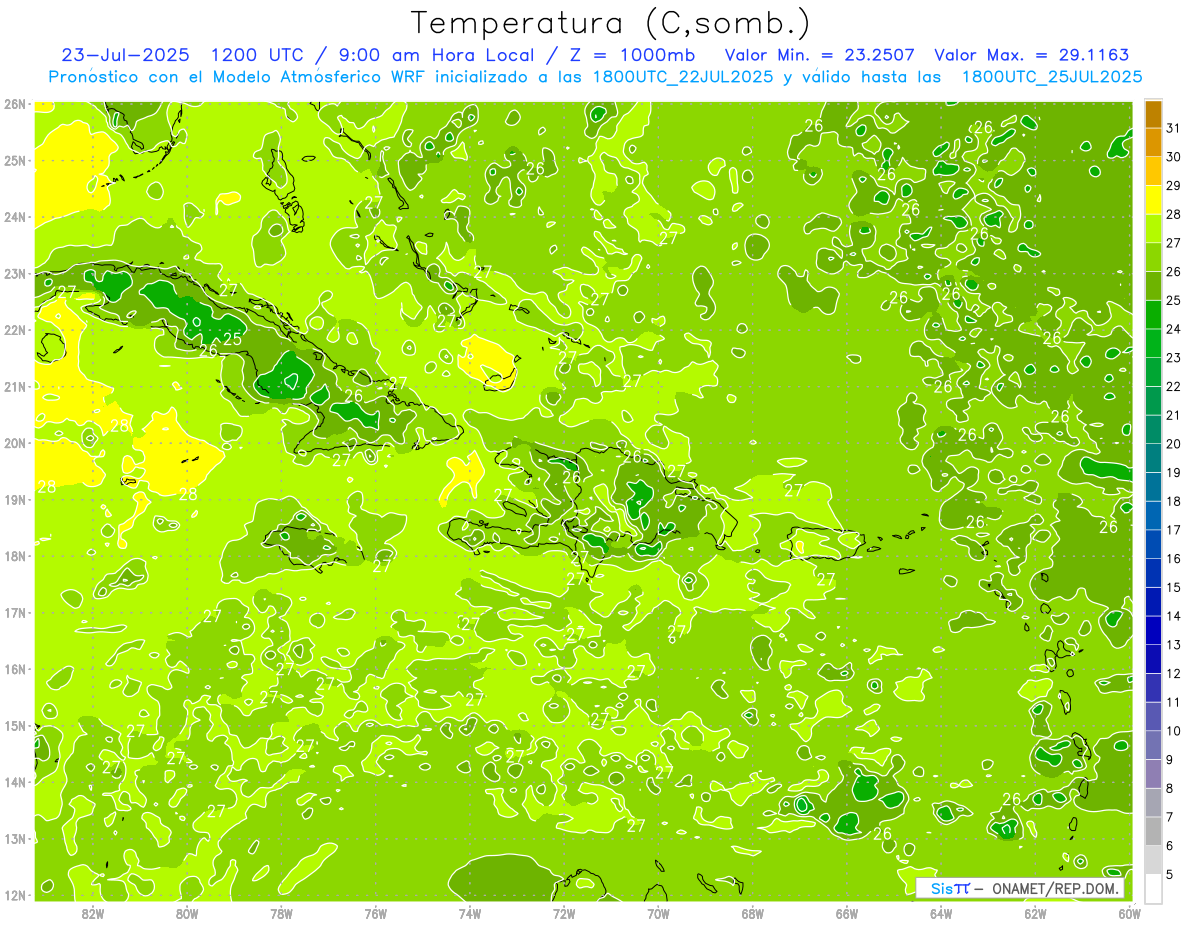Click the 26N latitude axis label
The image size is (1200, 927).
click(14, 104)
